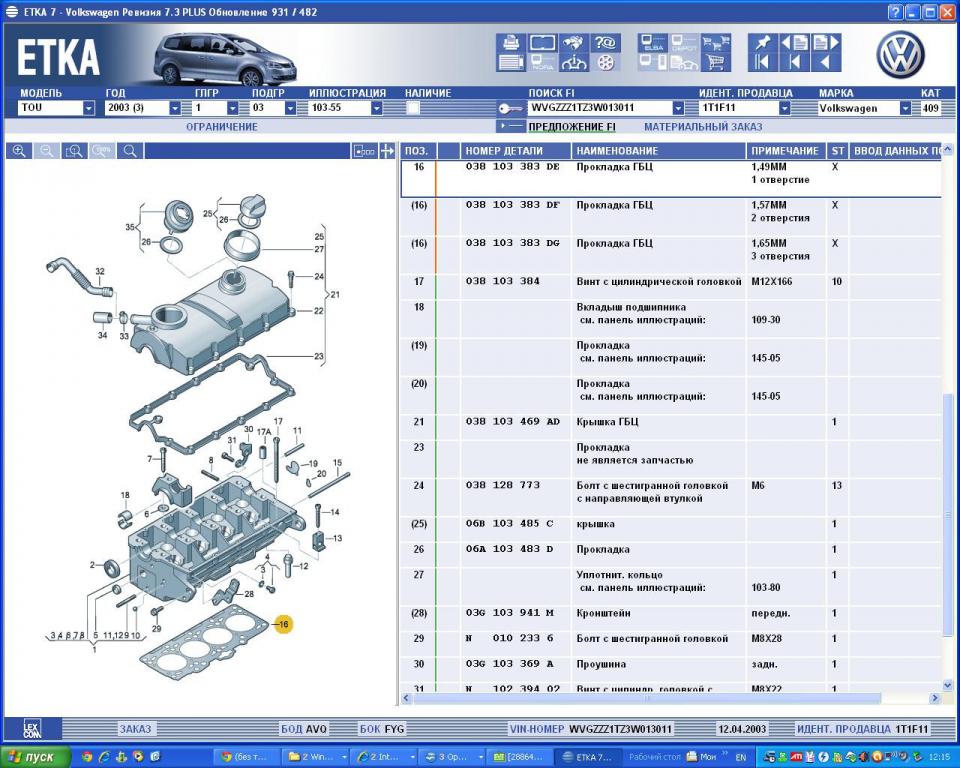Open the ГОД dropdown showing 2003 (3)

[143, 108]
